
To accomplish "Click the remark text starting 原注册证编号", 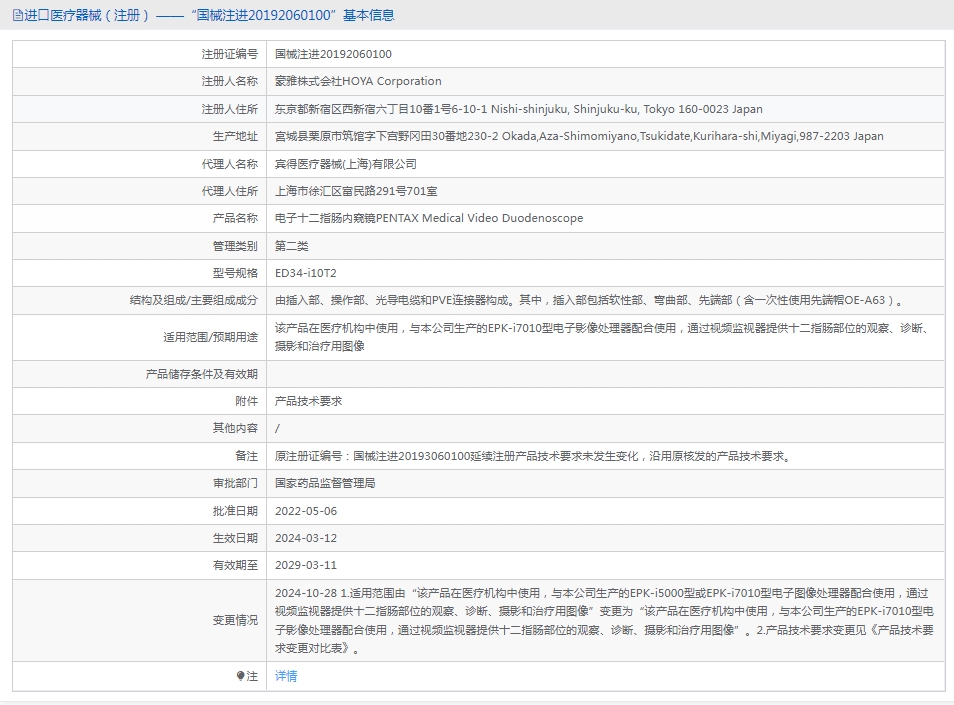I will pos(534,456).
